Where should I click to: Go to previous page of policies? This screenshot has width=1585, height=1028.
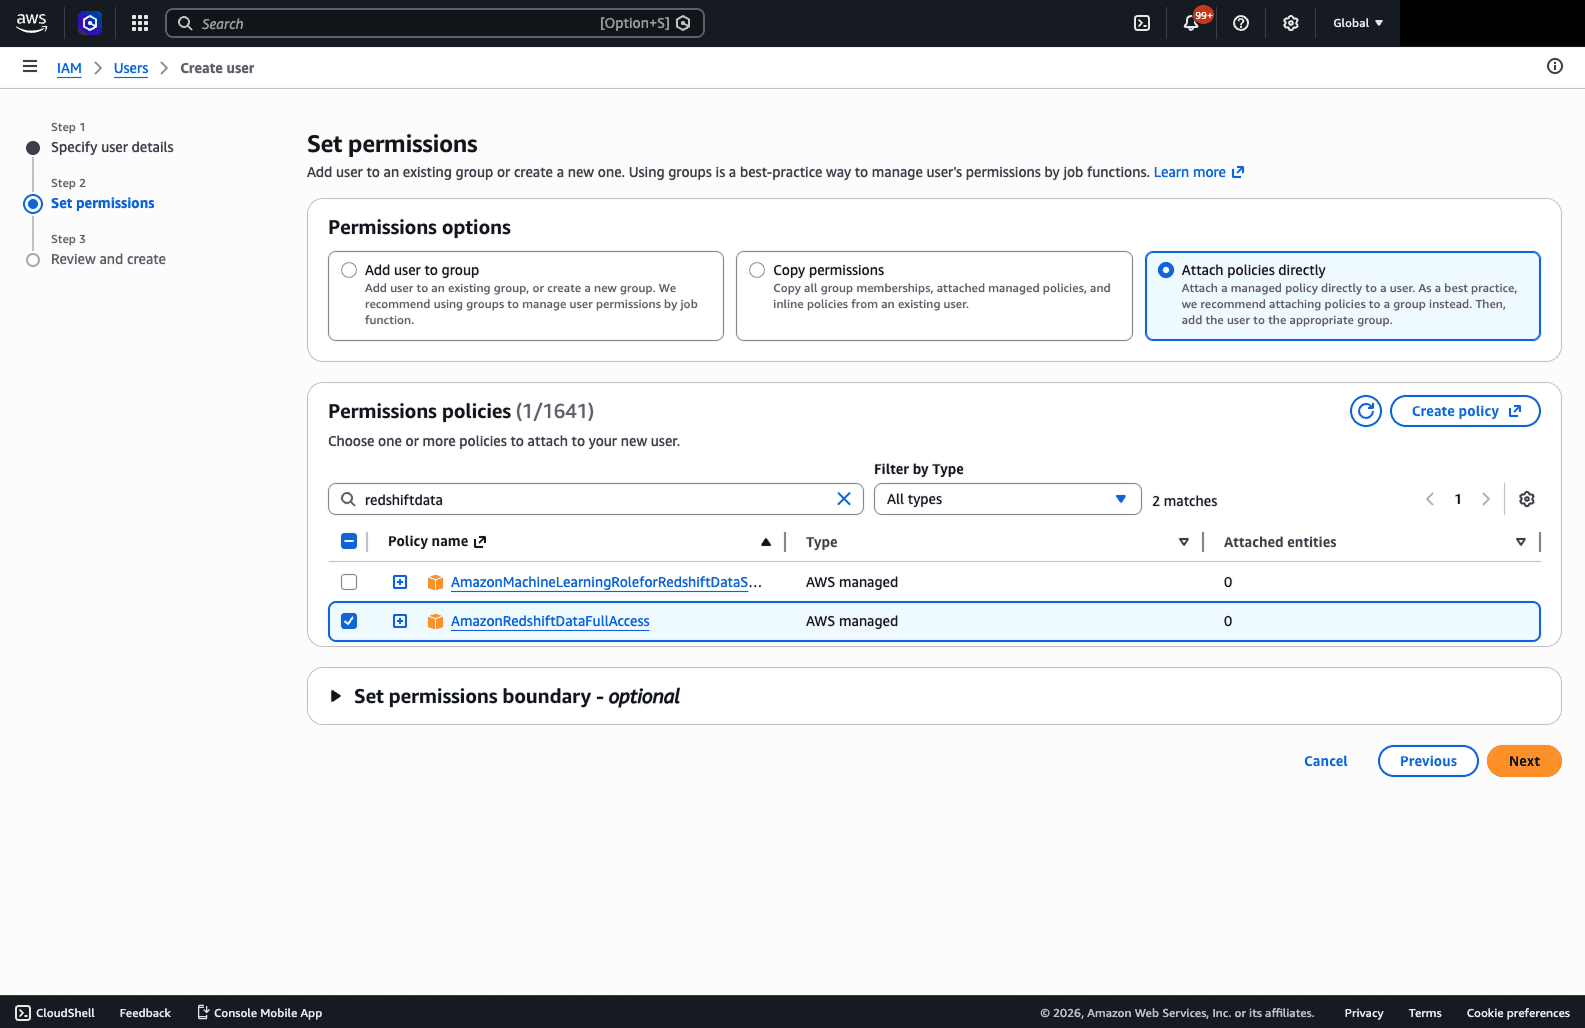coord(1430,499)
